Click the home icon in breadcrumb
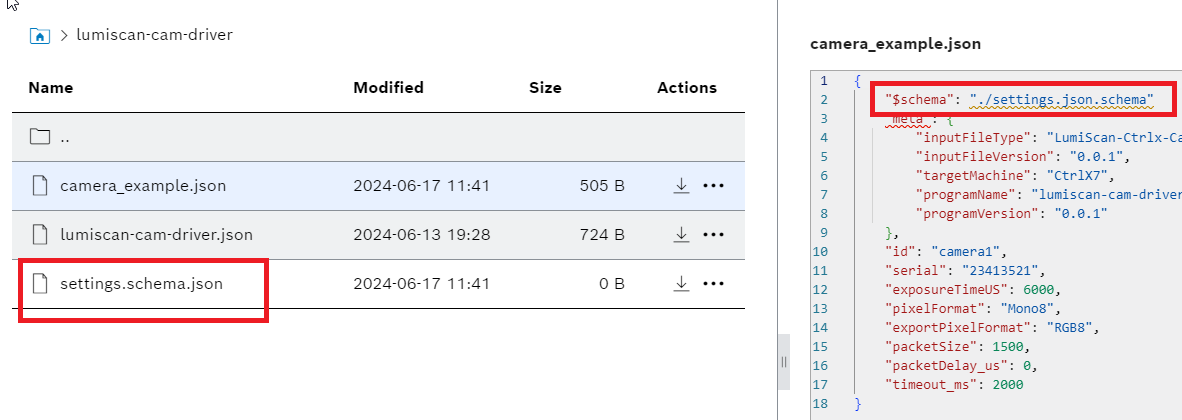The image size is (1182, 420). click(x=40, y=36)
